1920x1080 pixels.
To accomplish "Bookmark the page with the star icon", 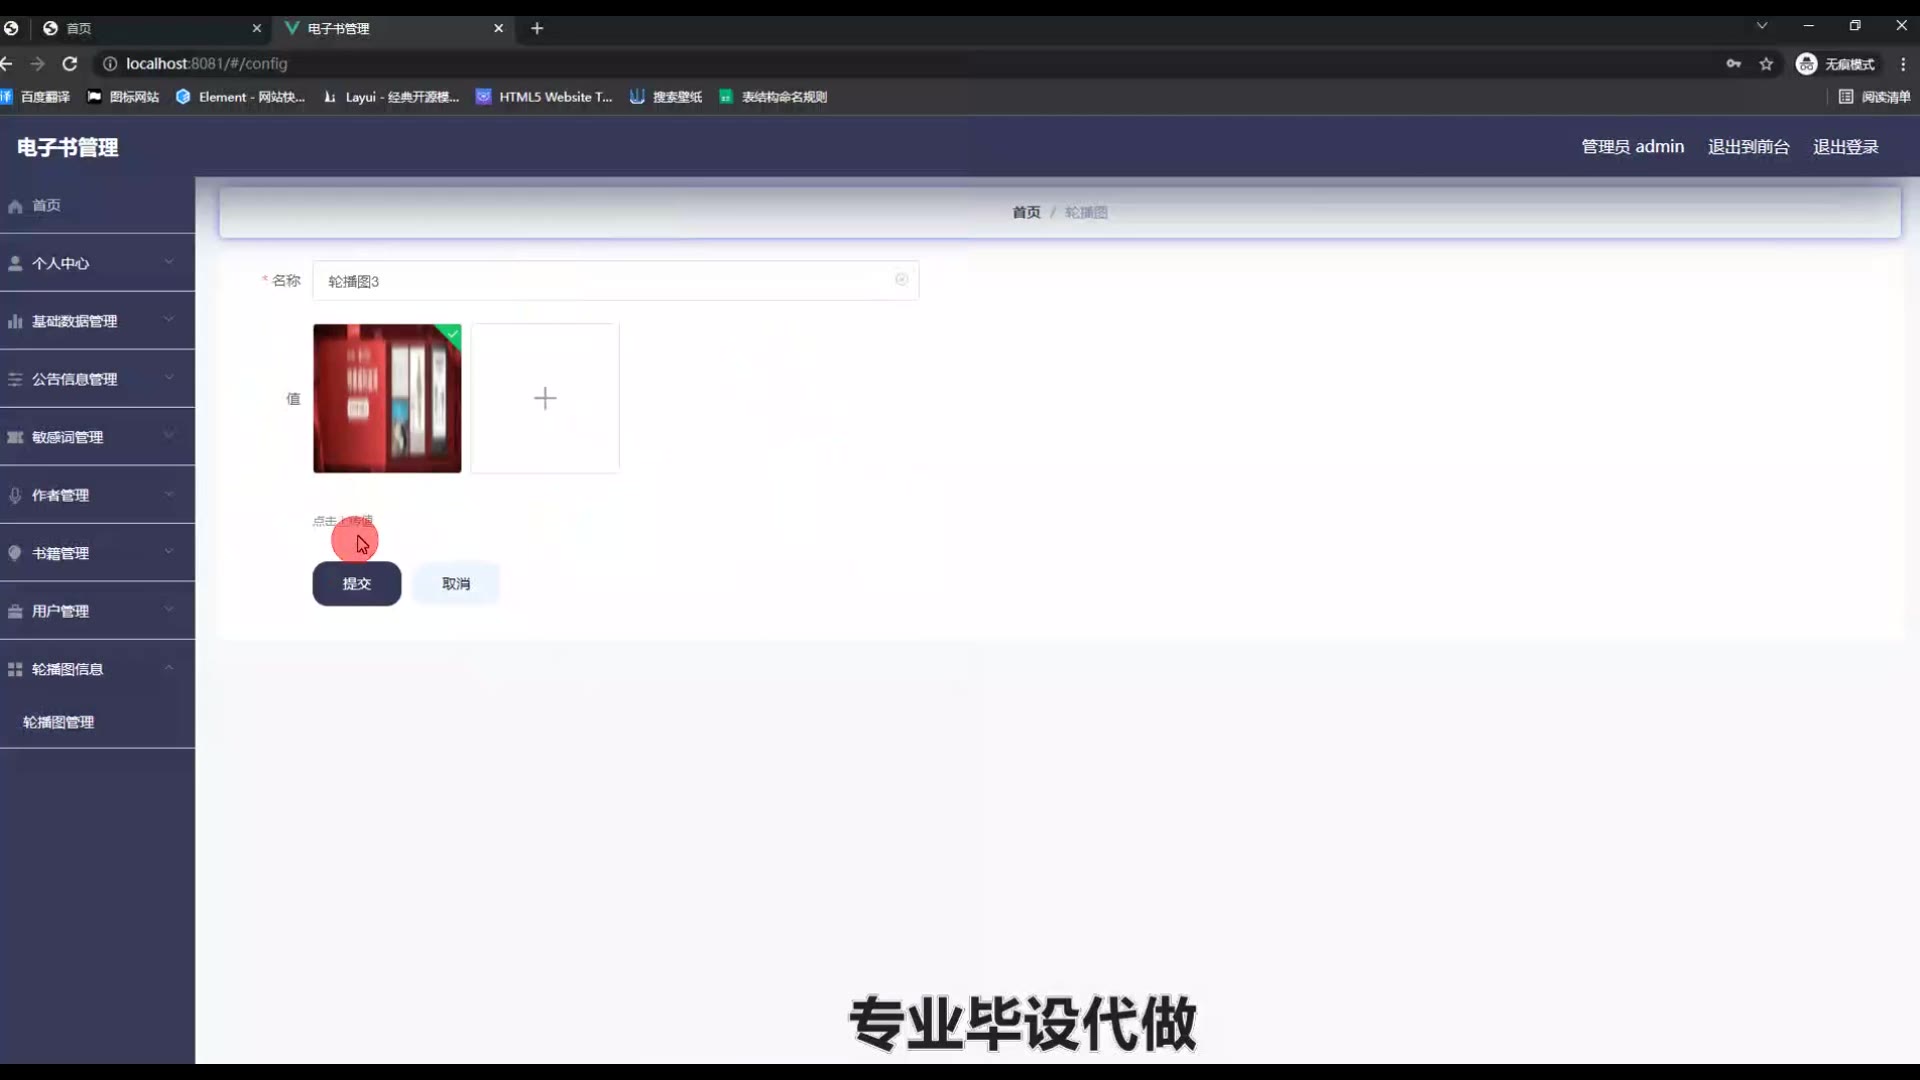I will tap(1766, 64).
